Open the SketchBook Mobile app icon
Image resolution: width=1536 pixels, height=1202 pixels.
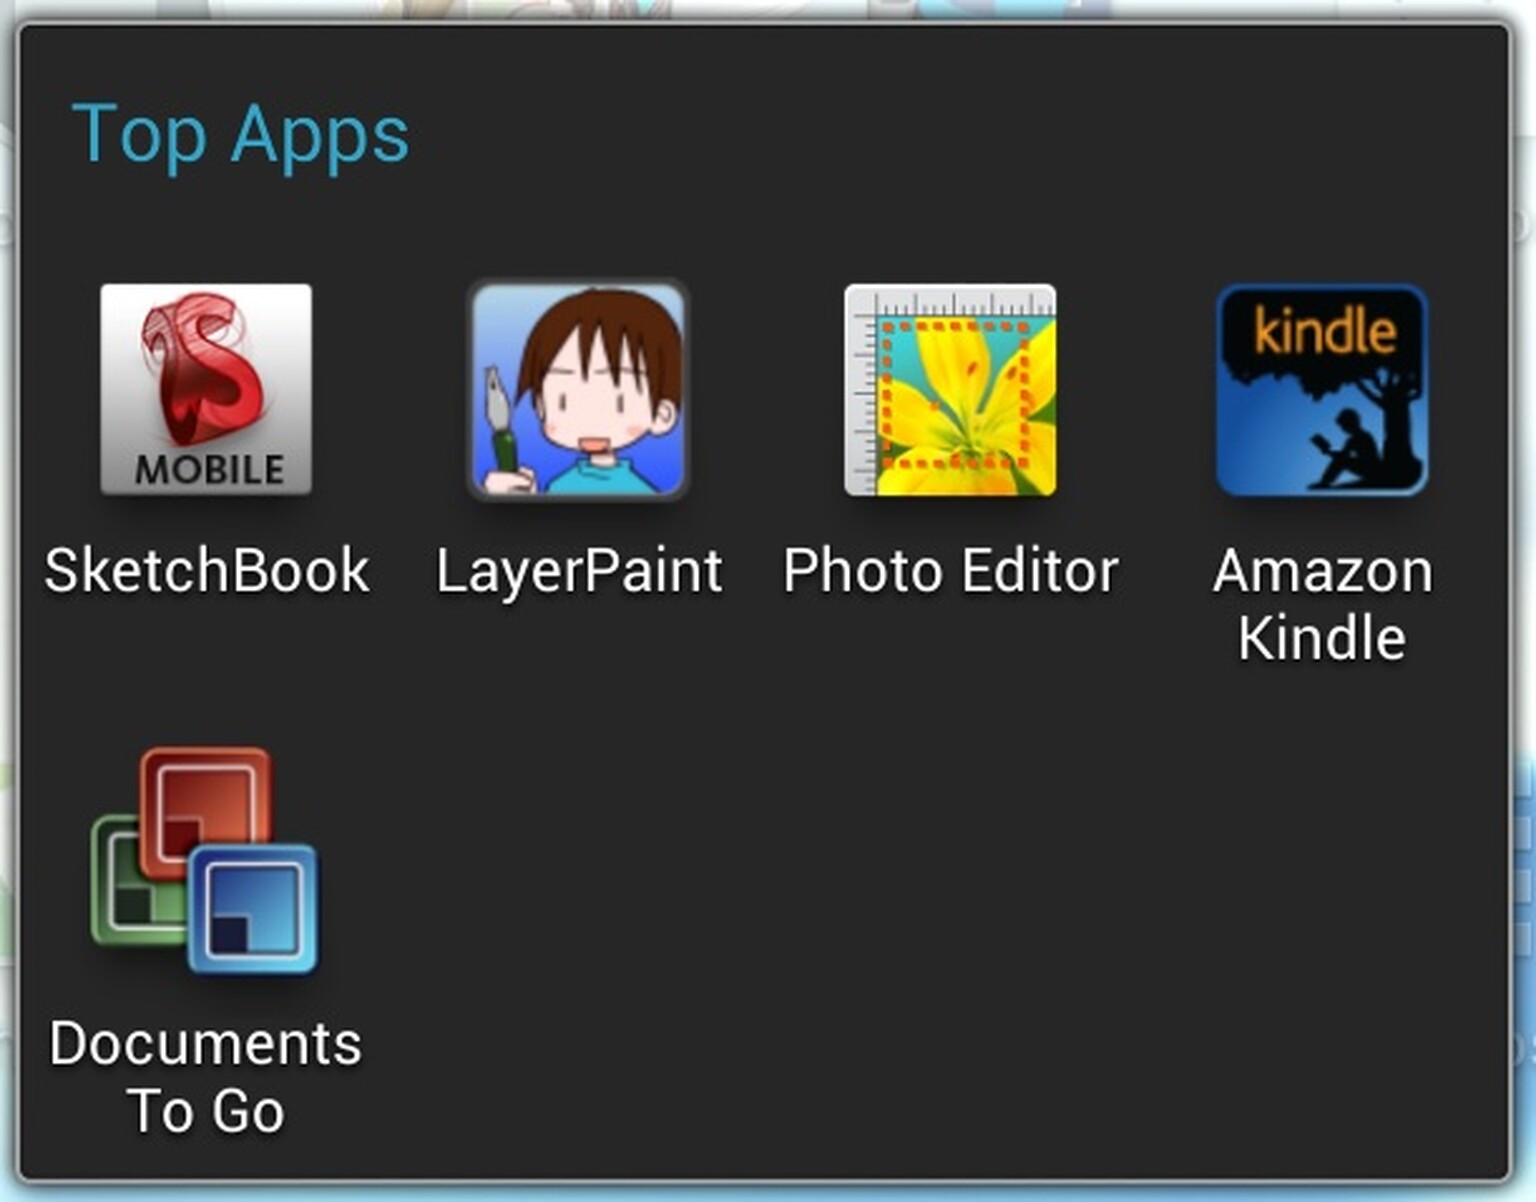(206, 389)
